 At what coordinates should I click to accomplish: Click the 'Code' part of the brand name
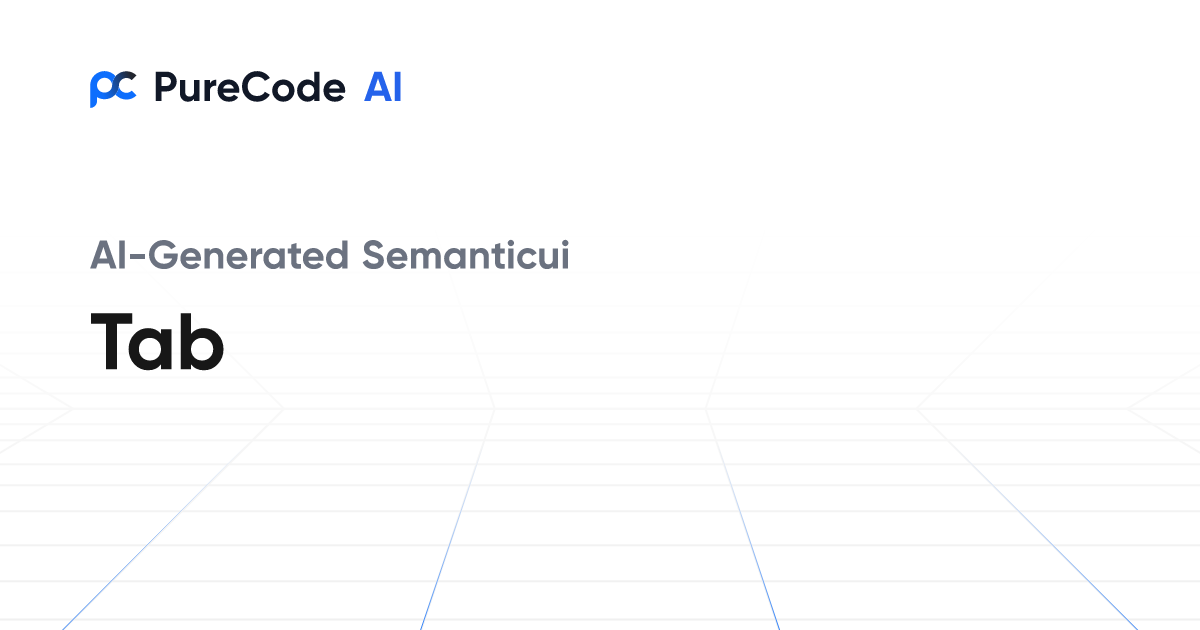click(x=294, y=88)
